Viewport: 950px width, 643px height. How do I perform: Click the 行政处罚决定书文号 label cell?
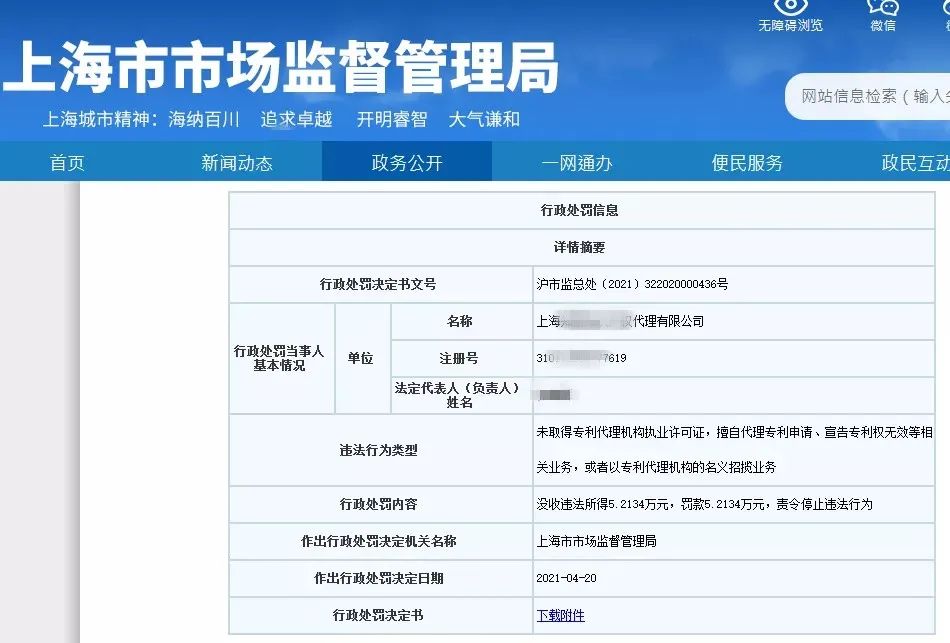tap(380, 284)
